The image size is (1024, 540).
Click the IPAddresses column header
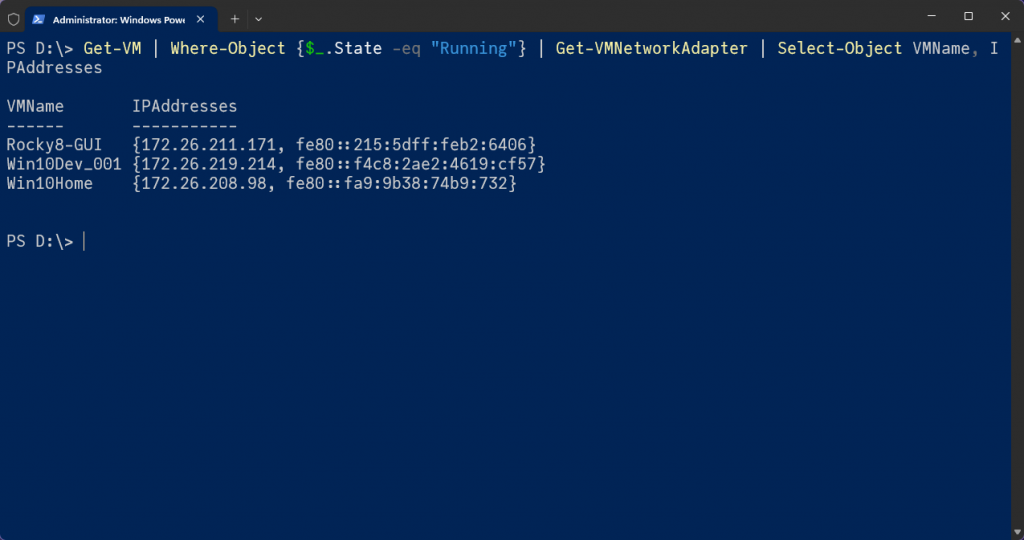pos(184,106)
